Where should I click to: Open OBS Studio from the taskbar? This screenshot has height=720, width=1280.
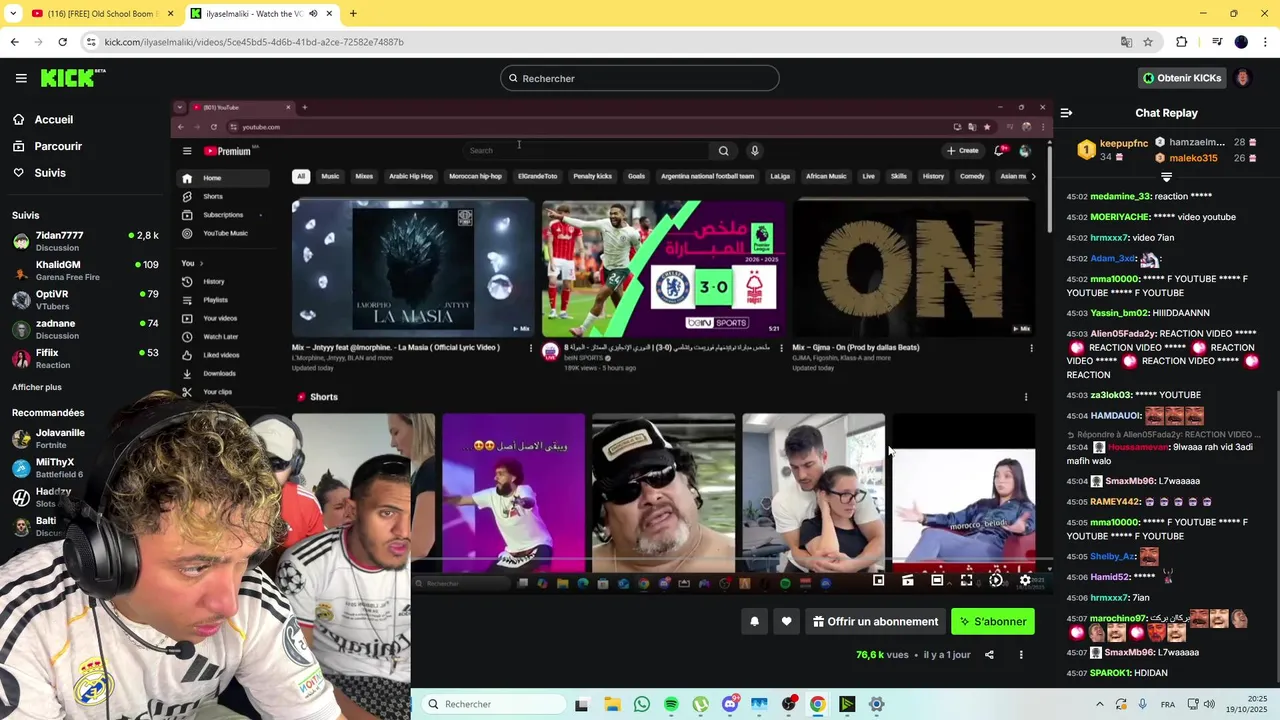coord(789,704)
